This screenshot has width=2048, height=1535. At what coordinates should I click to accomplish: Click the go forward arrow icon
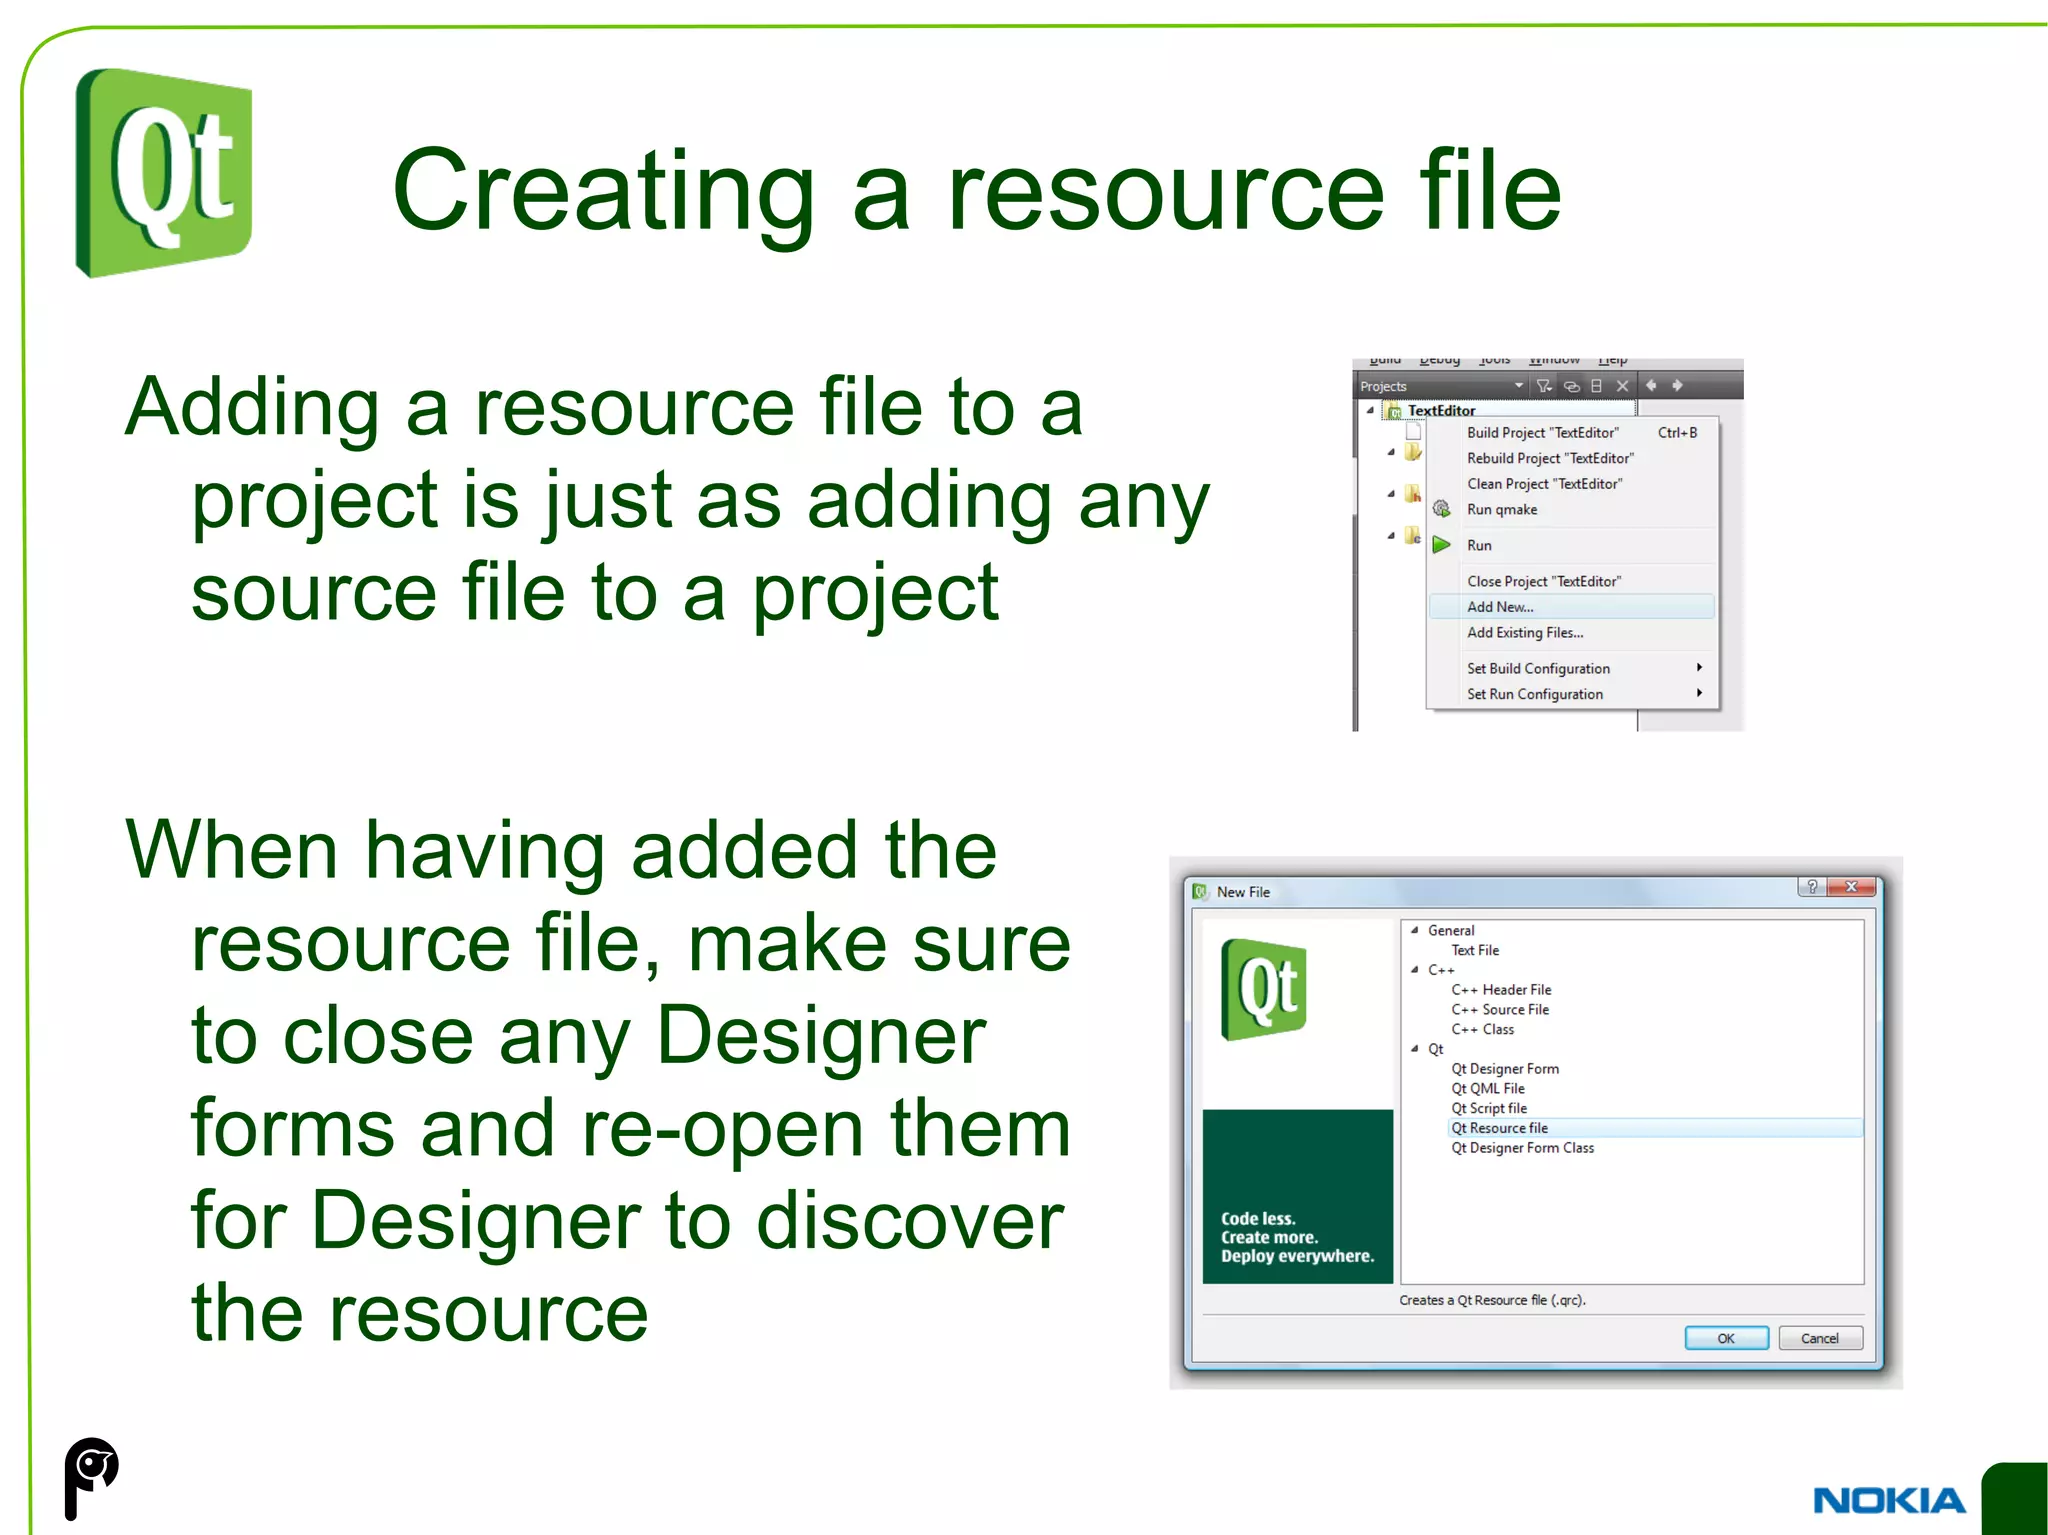pyautogui.click(x=1678, y=385)
